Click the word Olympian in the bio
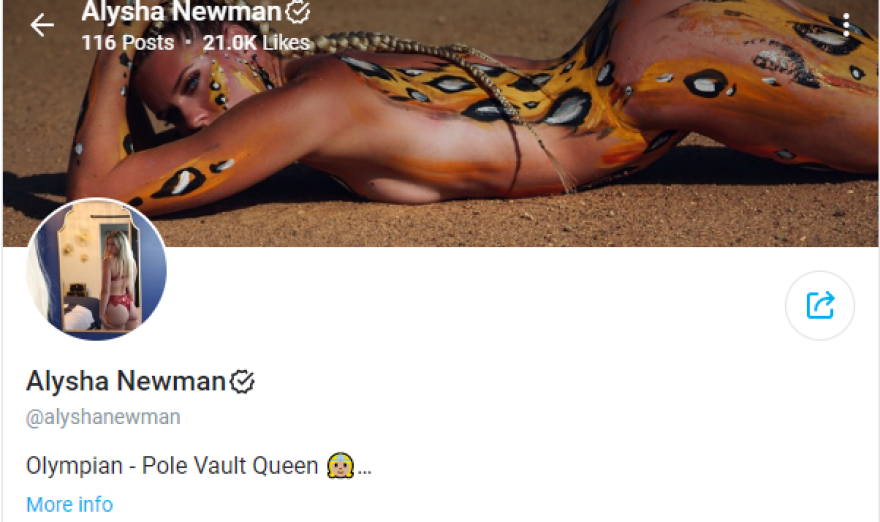 coord(74,466)
